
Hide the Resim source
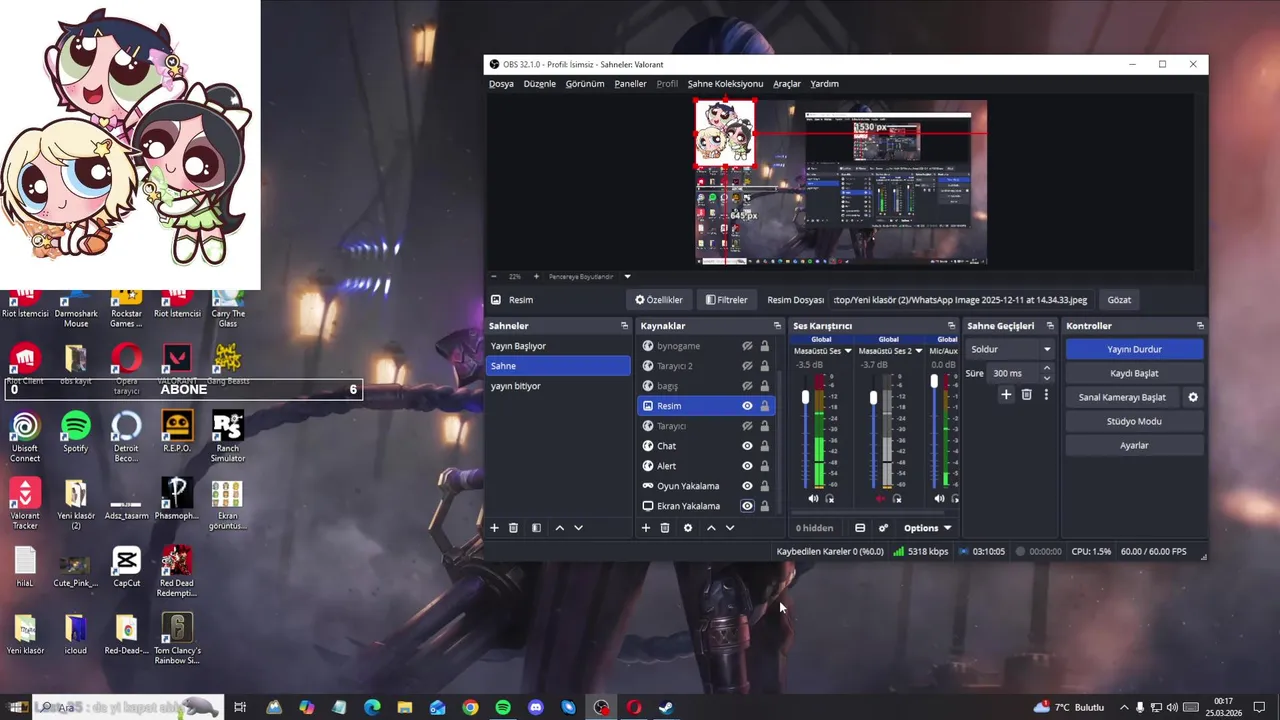747,406
